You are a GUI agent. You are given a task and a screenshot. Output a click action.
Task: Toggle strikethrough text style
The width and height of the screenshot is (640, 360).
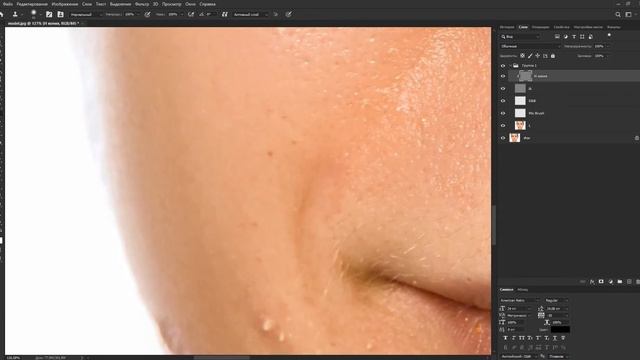click(x=563, y=338)
